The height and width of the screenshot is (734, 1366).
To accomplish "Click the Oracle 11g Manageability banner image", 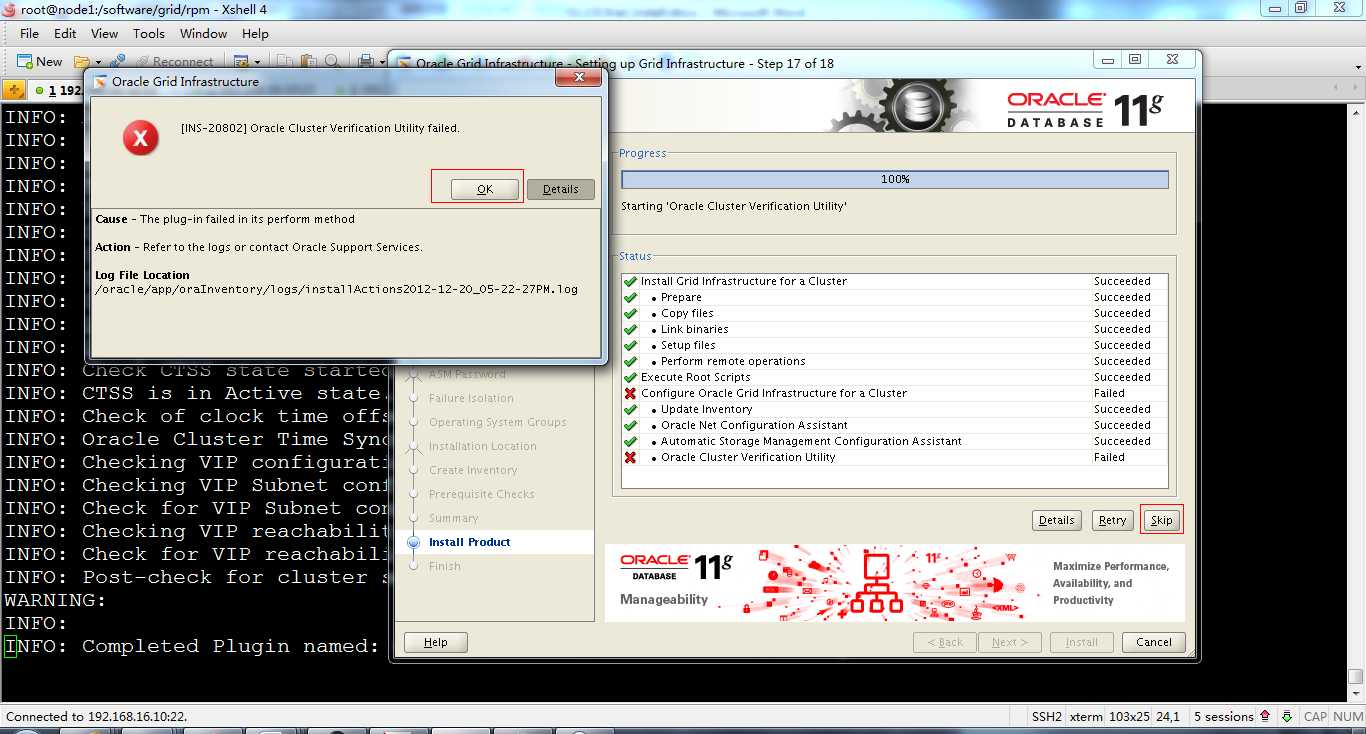I will pyautogui.click(x=895, y=583).
